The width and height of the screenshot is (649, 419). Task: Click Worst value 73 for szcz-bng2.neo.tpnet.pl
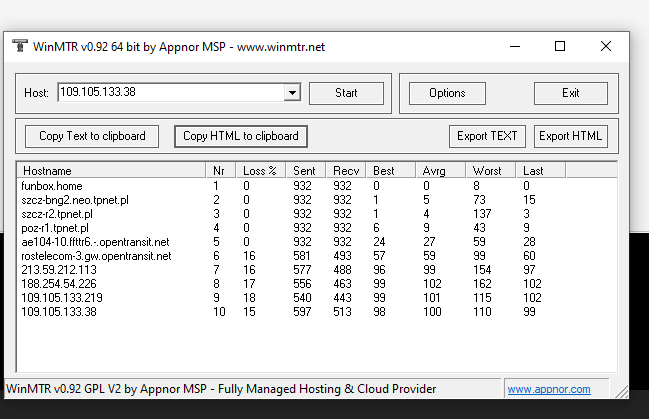pos(479,200)
